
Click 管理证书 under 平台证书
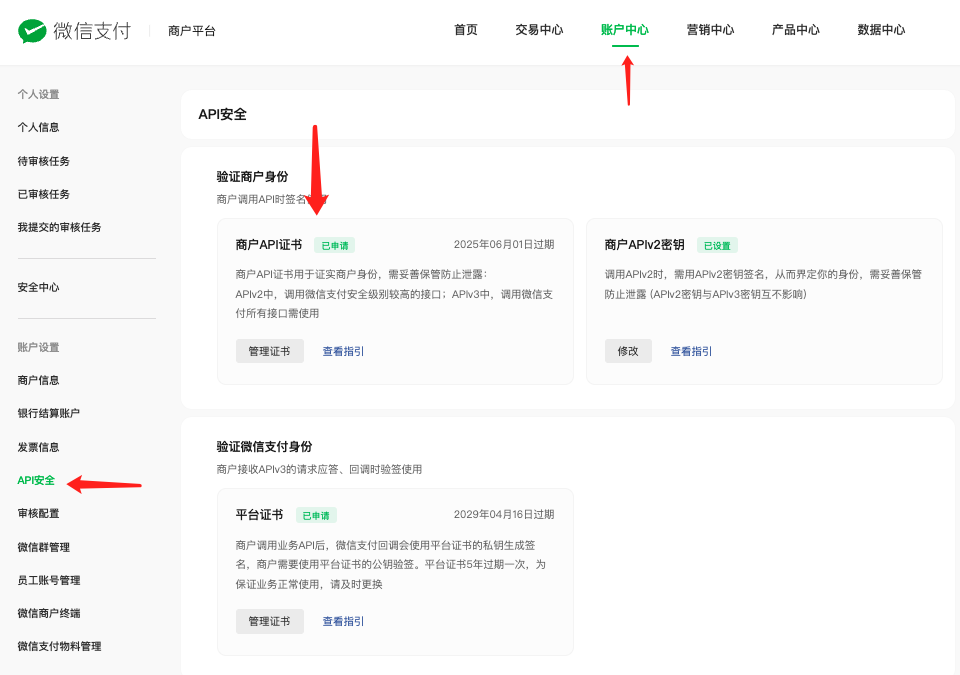pos(269,621)
